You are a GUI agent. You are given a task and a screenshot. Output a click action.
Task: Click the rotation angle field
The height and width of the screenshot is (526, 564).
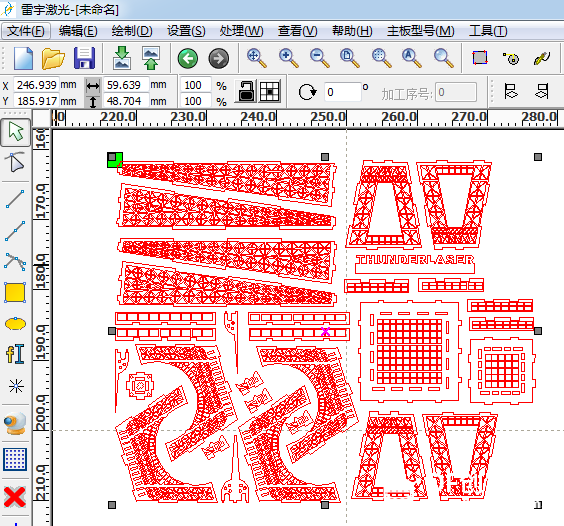[x=342, y=92]
